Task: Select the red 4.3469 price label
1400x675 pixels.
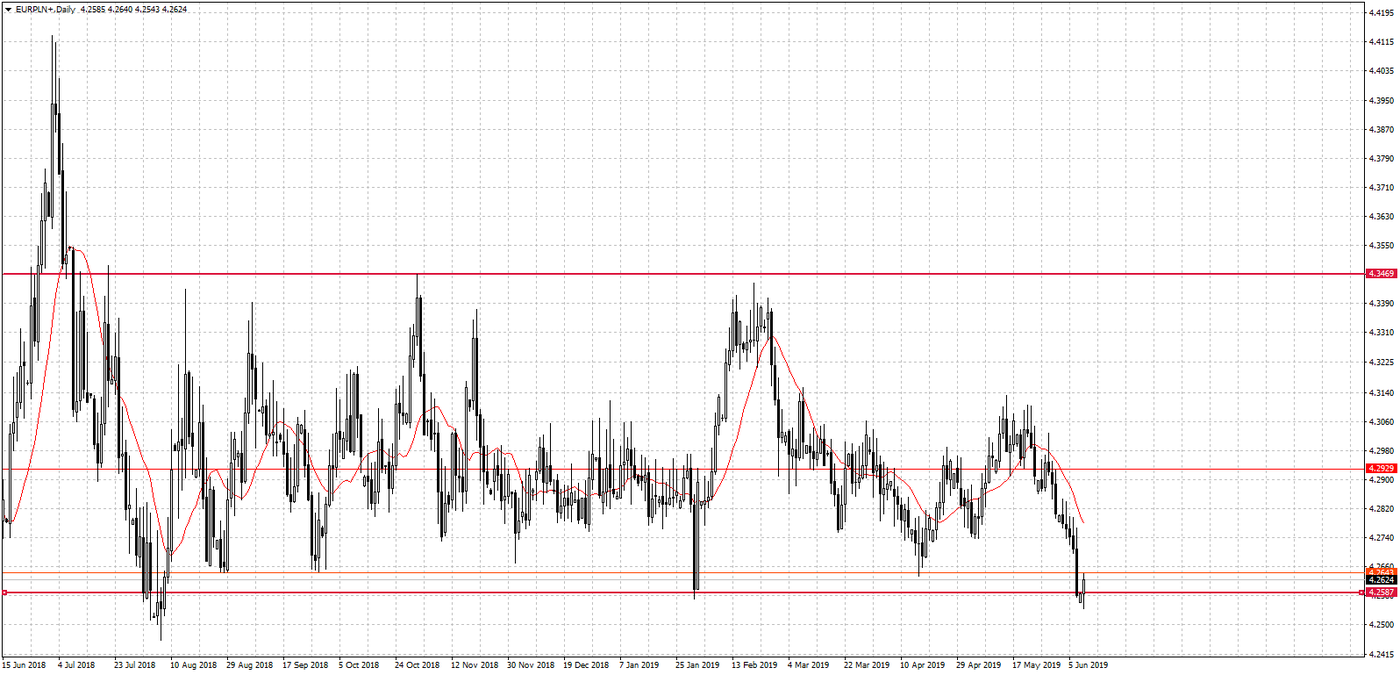Action: pyautogui.click(x=1380, y=273)
